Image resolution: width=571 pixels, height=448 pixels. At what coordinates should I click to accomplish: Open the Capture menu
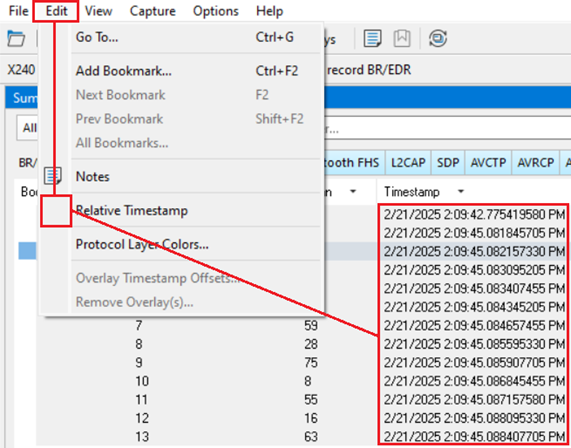(x=153, y=11)
